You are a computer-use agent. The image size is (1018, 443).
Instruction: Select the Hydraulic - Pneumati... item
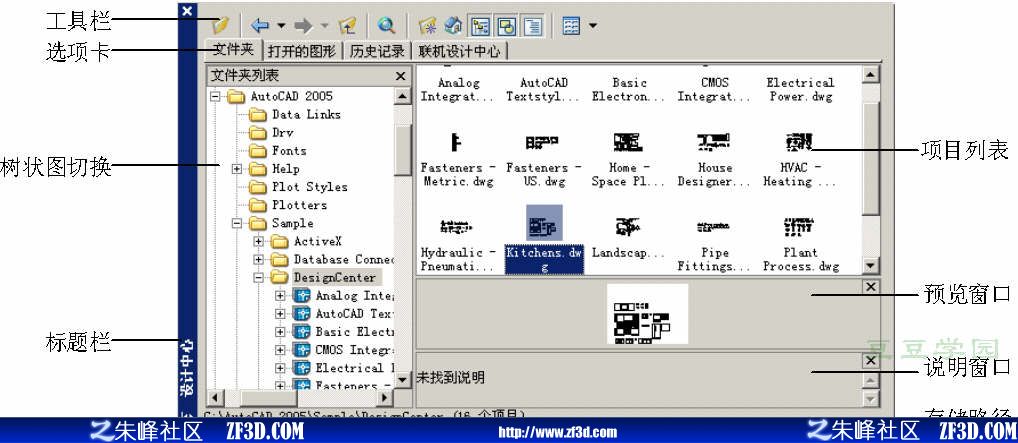tap(458, 244)
